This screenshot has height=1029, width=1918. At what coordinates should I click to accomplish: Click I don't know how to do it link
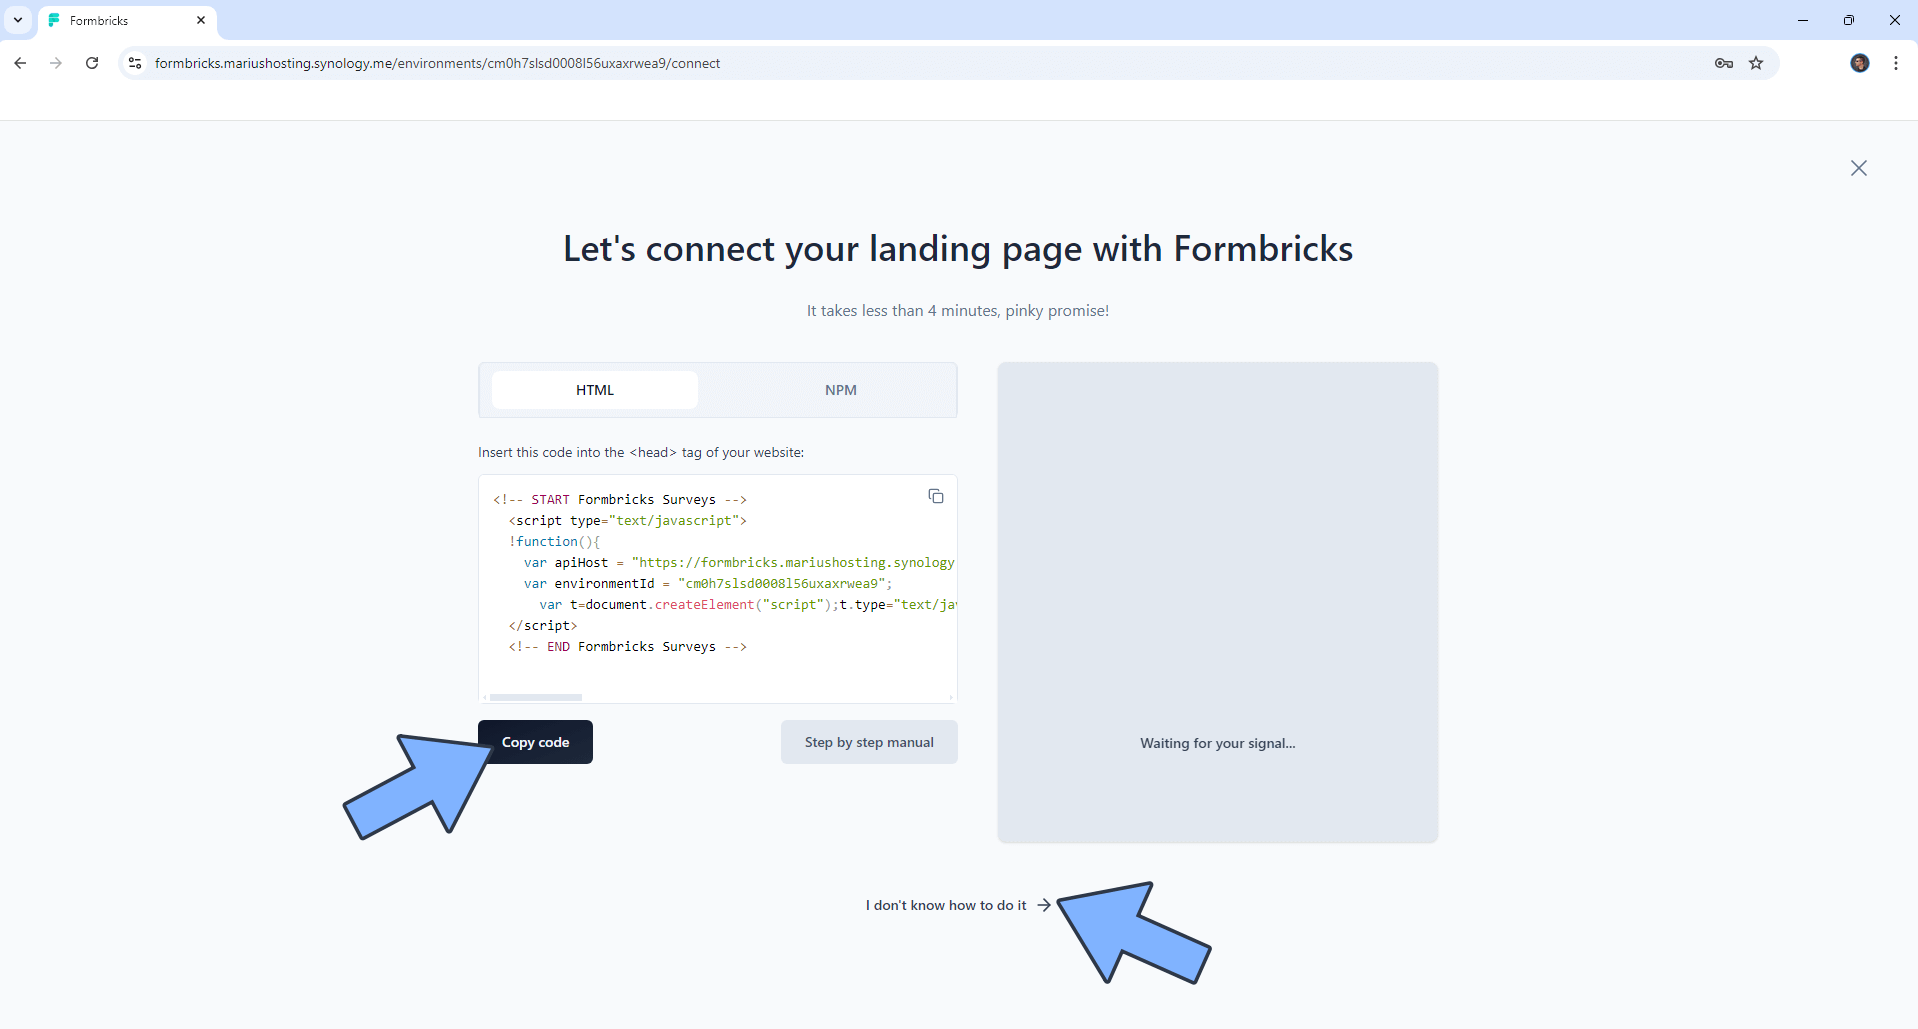[958, 905]
